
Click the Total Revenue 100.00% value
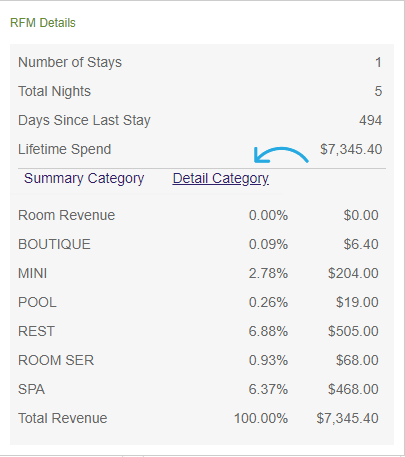click(261, 418)
